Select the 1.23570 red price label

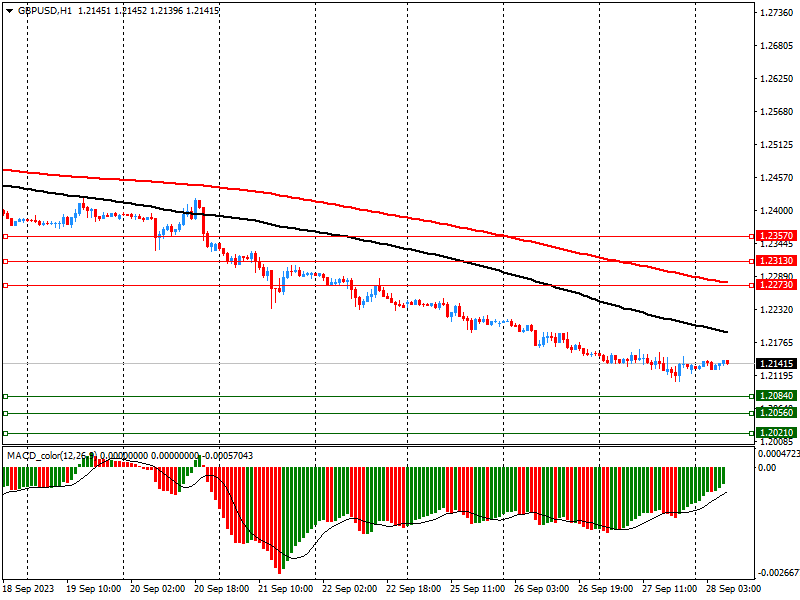pyautogui.click(x=776, y=237)
